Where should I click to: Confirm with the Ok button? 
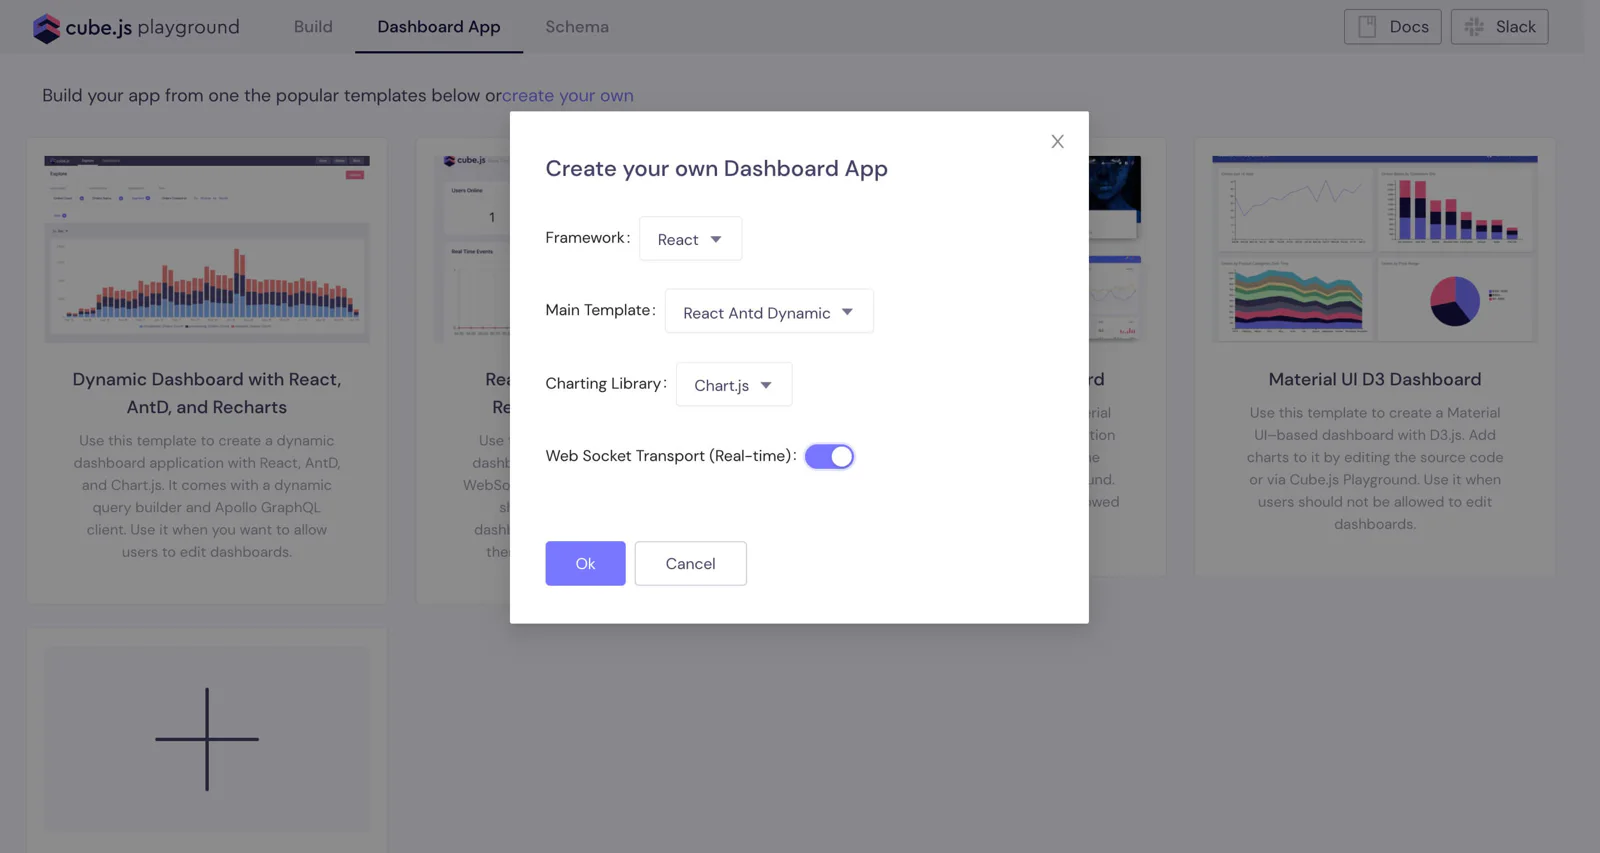click(x=585, y=564)
